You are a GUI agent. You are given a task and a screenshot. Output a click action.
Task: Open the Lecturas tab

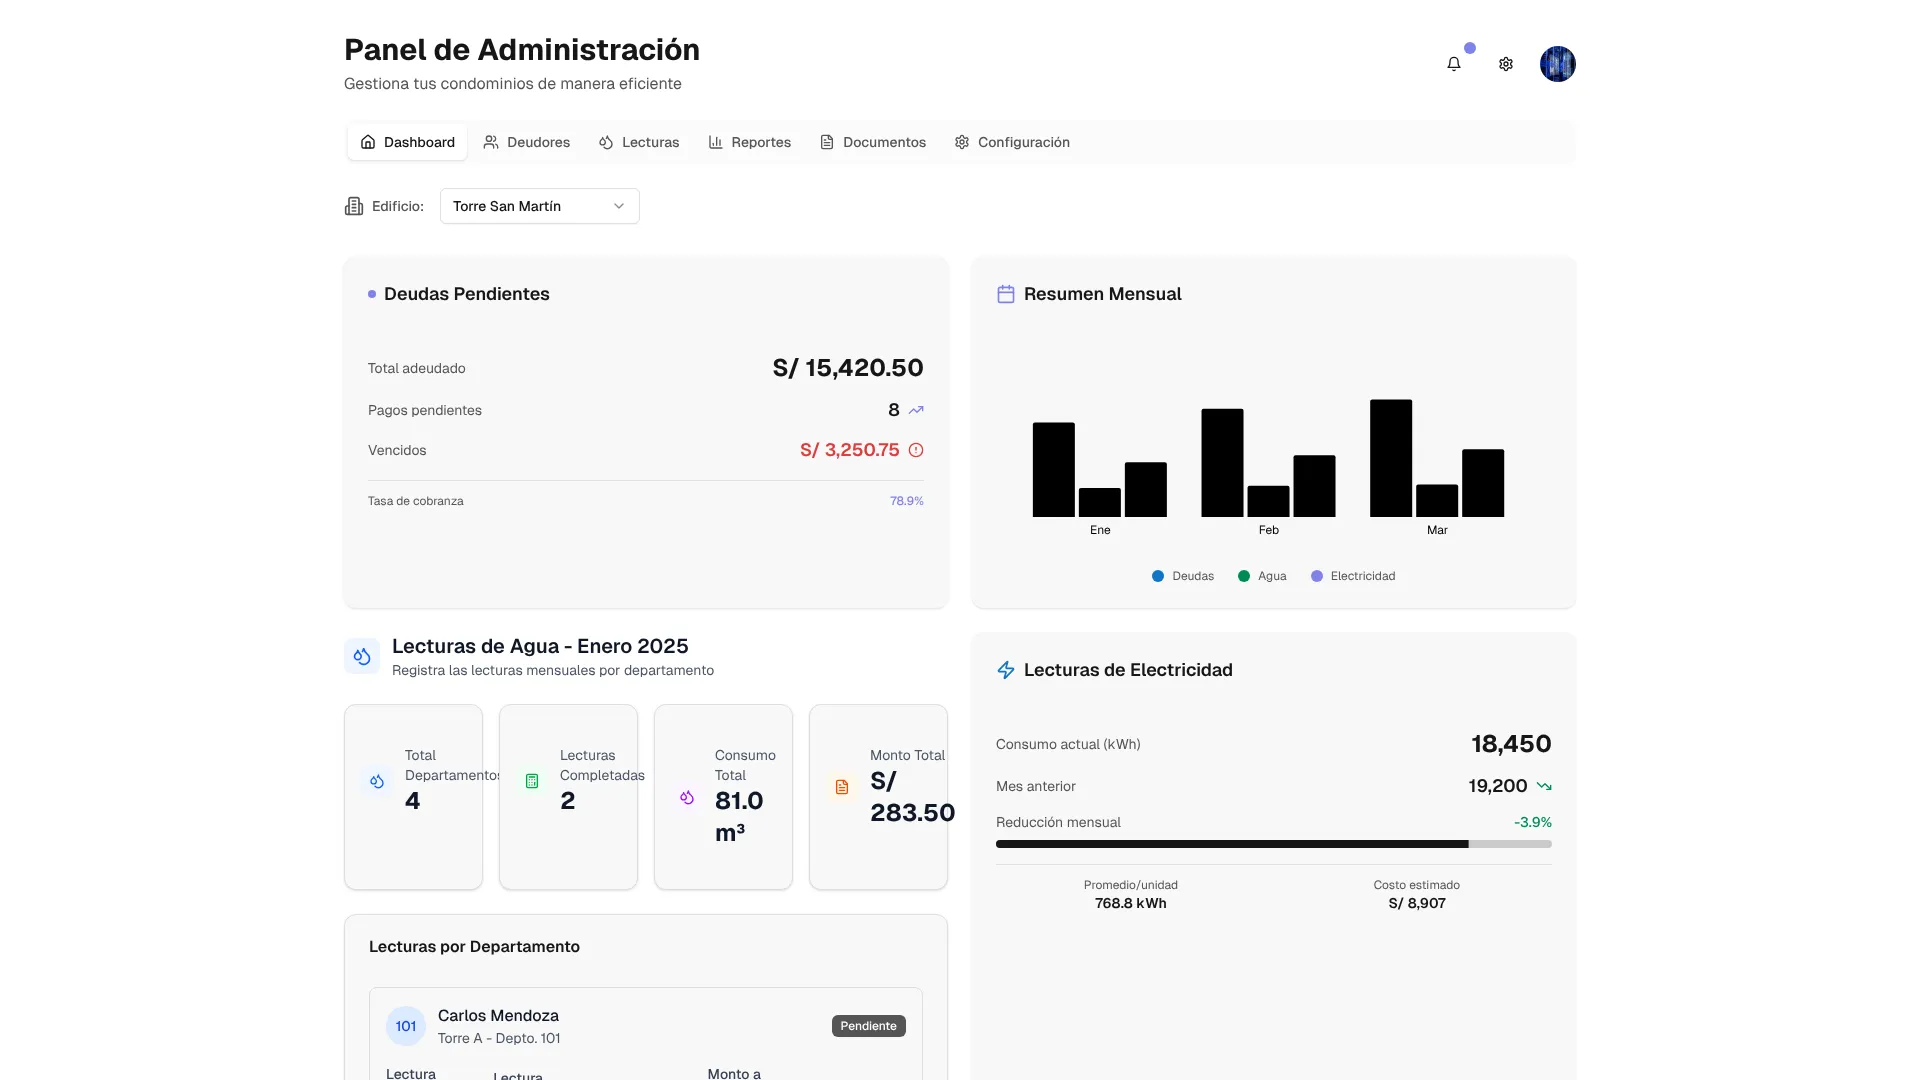(x=639, y=142)
